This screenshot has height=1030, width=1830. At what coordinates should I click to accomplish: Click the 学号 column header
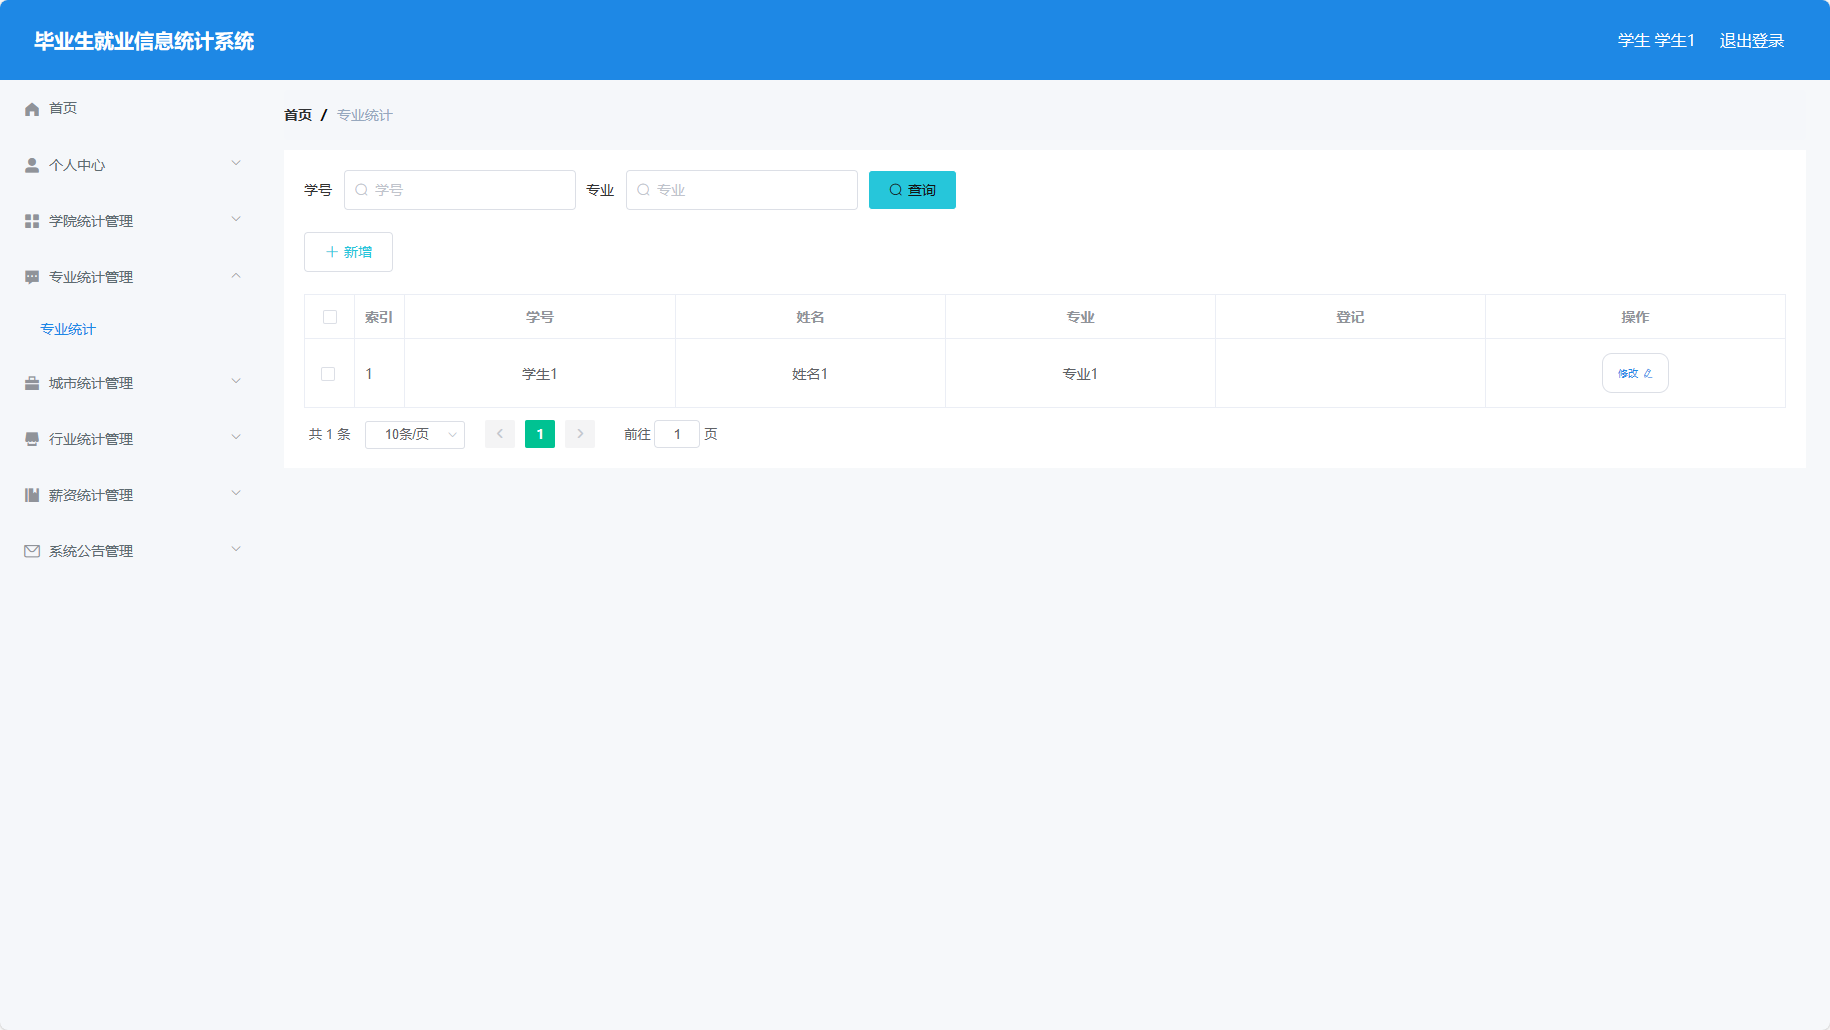tap(540, 317)
